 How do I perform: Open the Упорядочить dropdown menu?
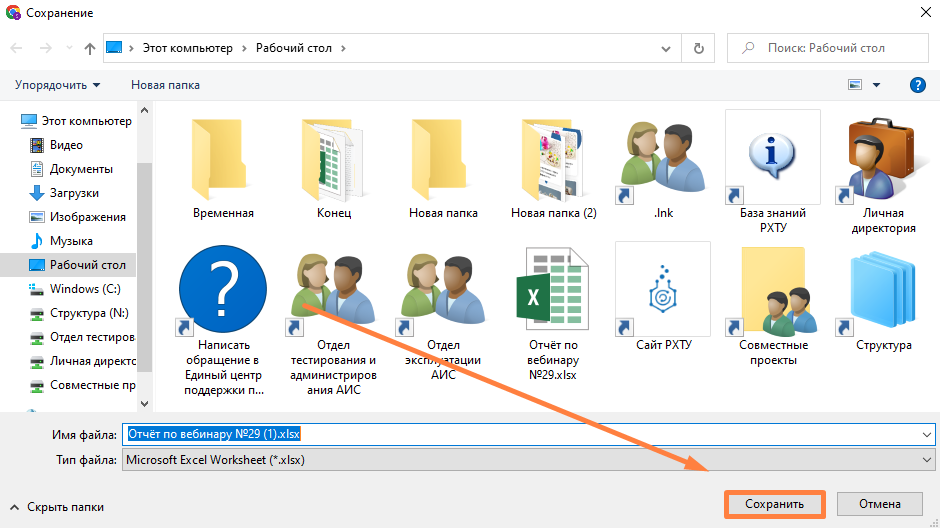coord(57,85)
